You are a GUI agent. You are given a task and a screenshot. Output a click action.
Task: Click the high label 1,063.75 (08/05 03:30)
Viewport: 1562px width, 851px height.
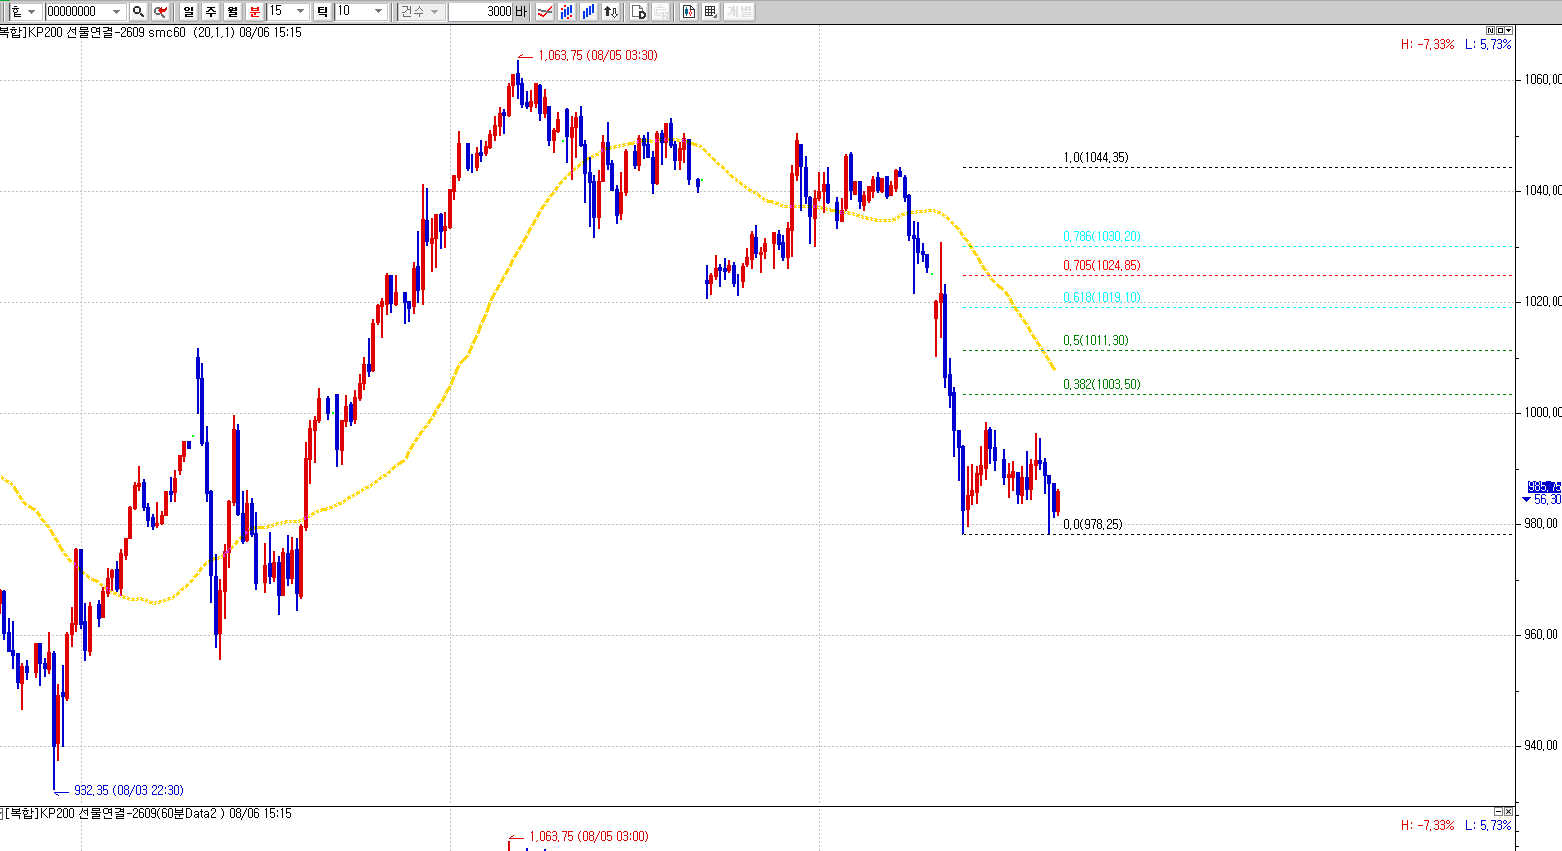[598, 55]
